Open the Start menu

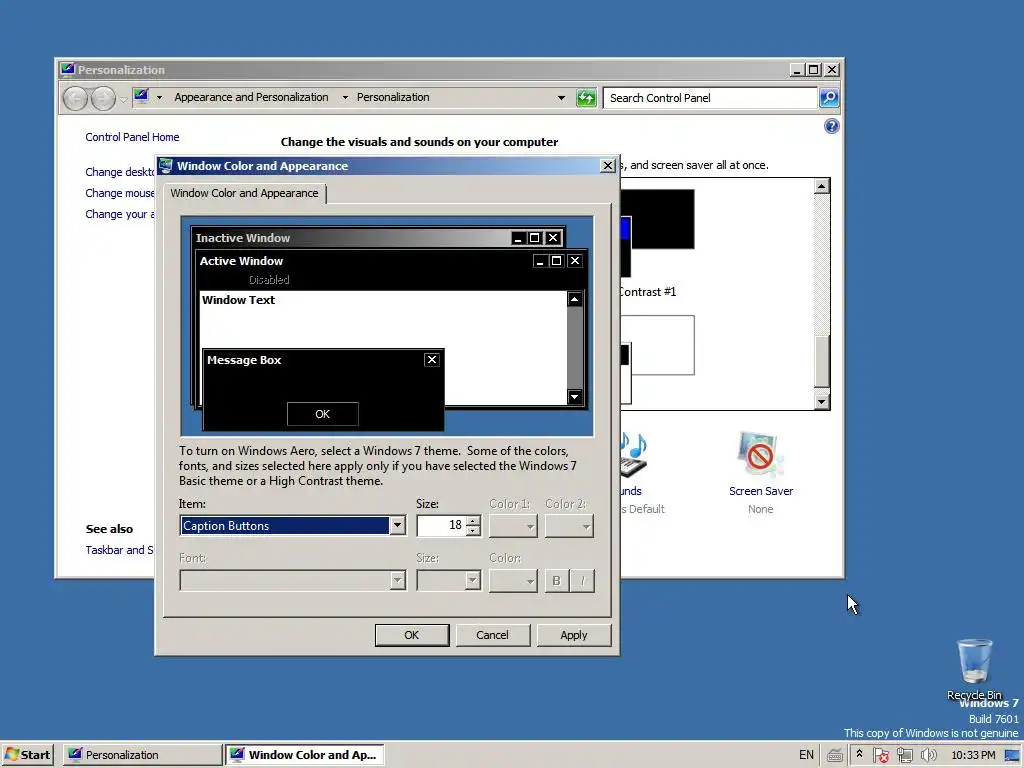pyautogui.click(x=27, y=755)
